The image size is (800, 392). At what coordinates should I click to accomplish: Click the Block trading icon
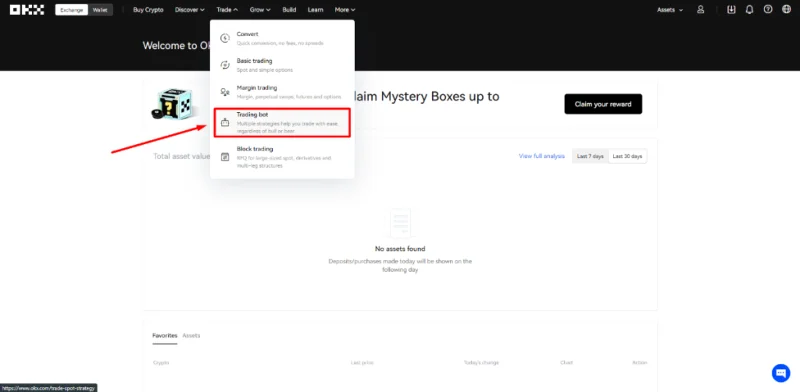click(225, 157)
